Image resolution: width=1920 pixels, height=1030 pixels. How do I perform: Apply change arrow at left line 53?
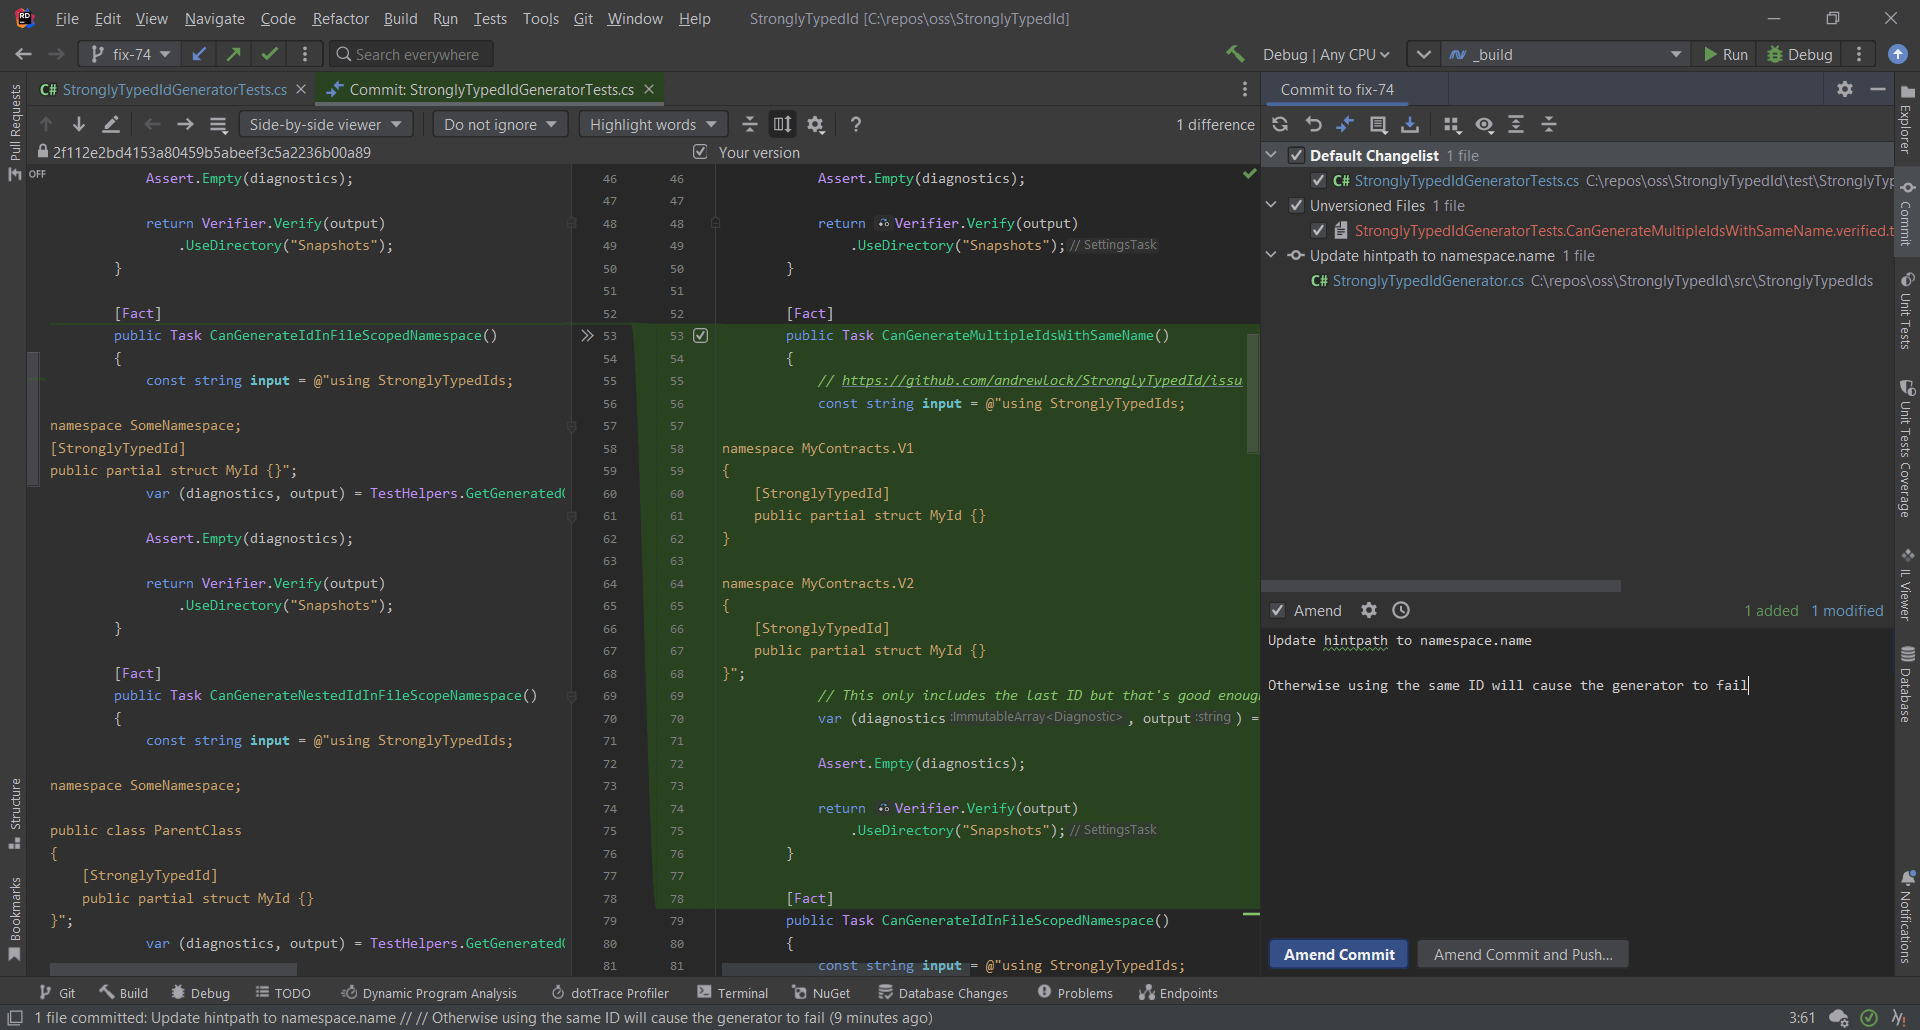click(587, 335)
